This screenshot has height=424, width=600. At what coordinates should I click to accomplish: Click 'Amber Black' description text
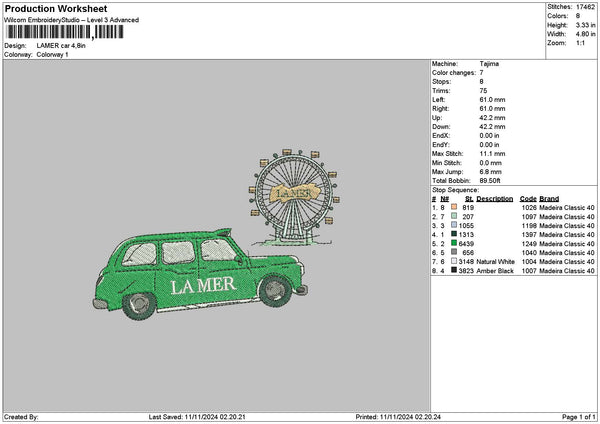(x=495, y=271)
